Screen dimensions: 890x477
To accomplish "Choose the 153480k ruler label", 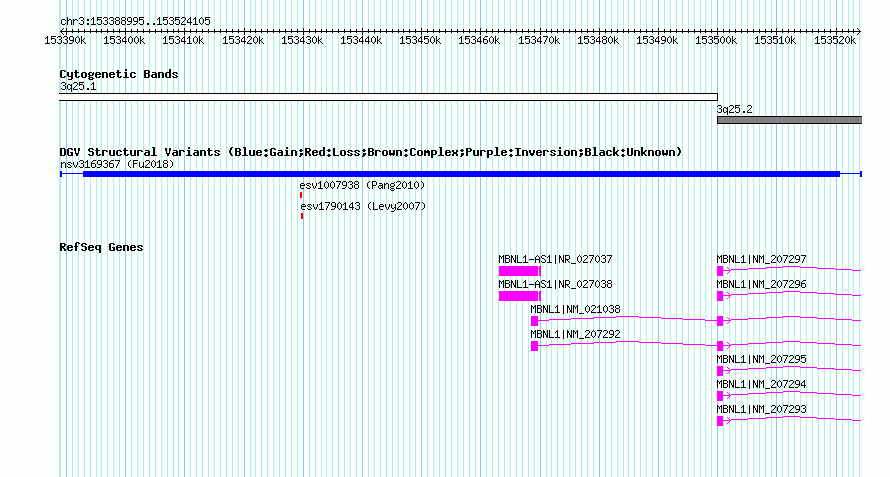I will pos(598,40).
